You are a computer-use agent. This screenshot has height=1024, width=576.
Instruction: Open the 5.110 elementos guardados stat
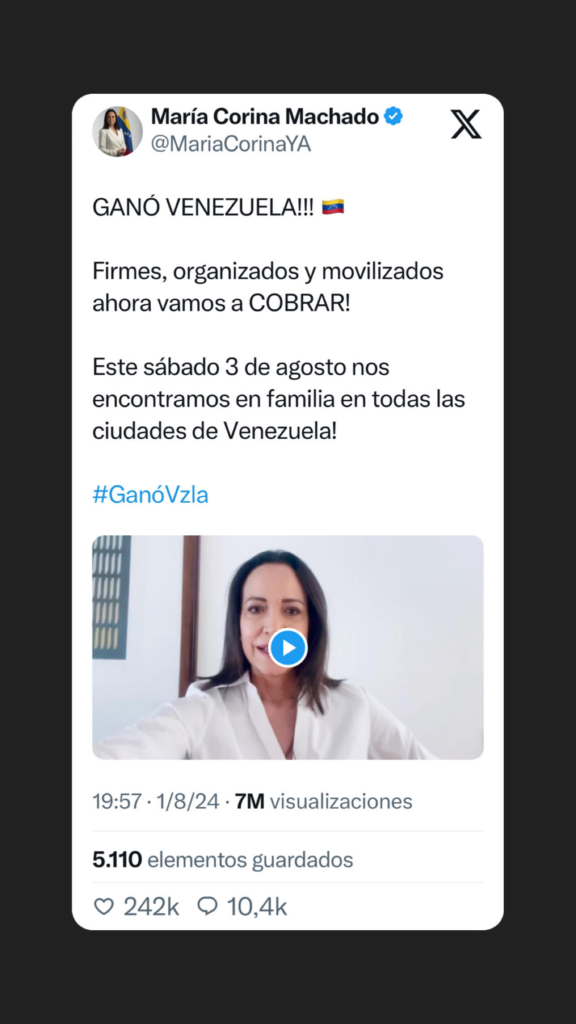[223, 860]
